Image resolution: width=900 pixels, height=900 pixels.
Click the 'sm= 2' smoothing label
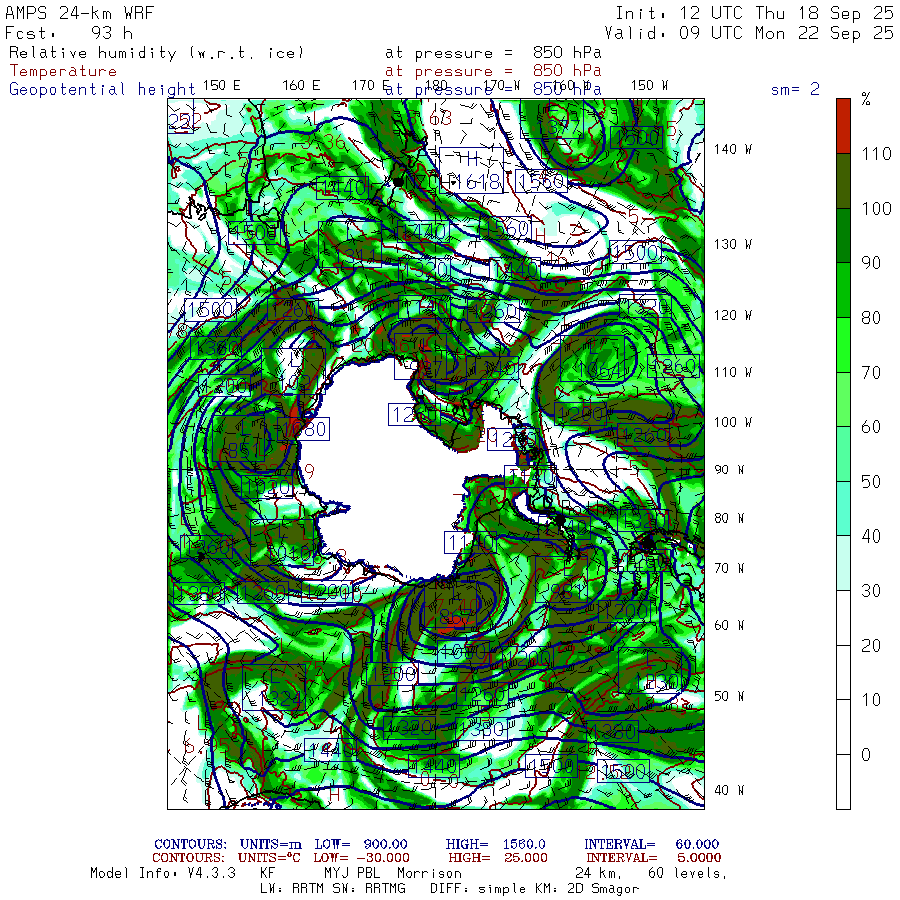pos(795,89)
